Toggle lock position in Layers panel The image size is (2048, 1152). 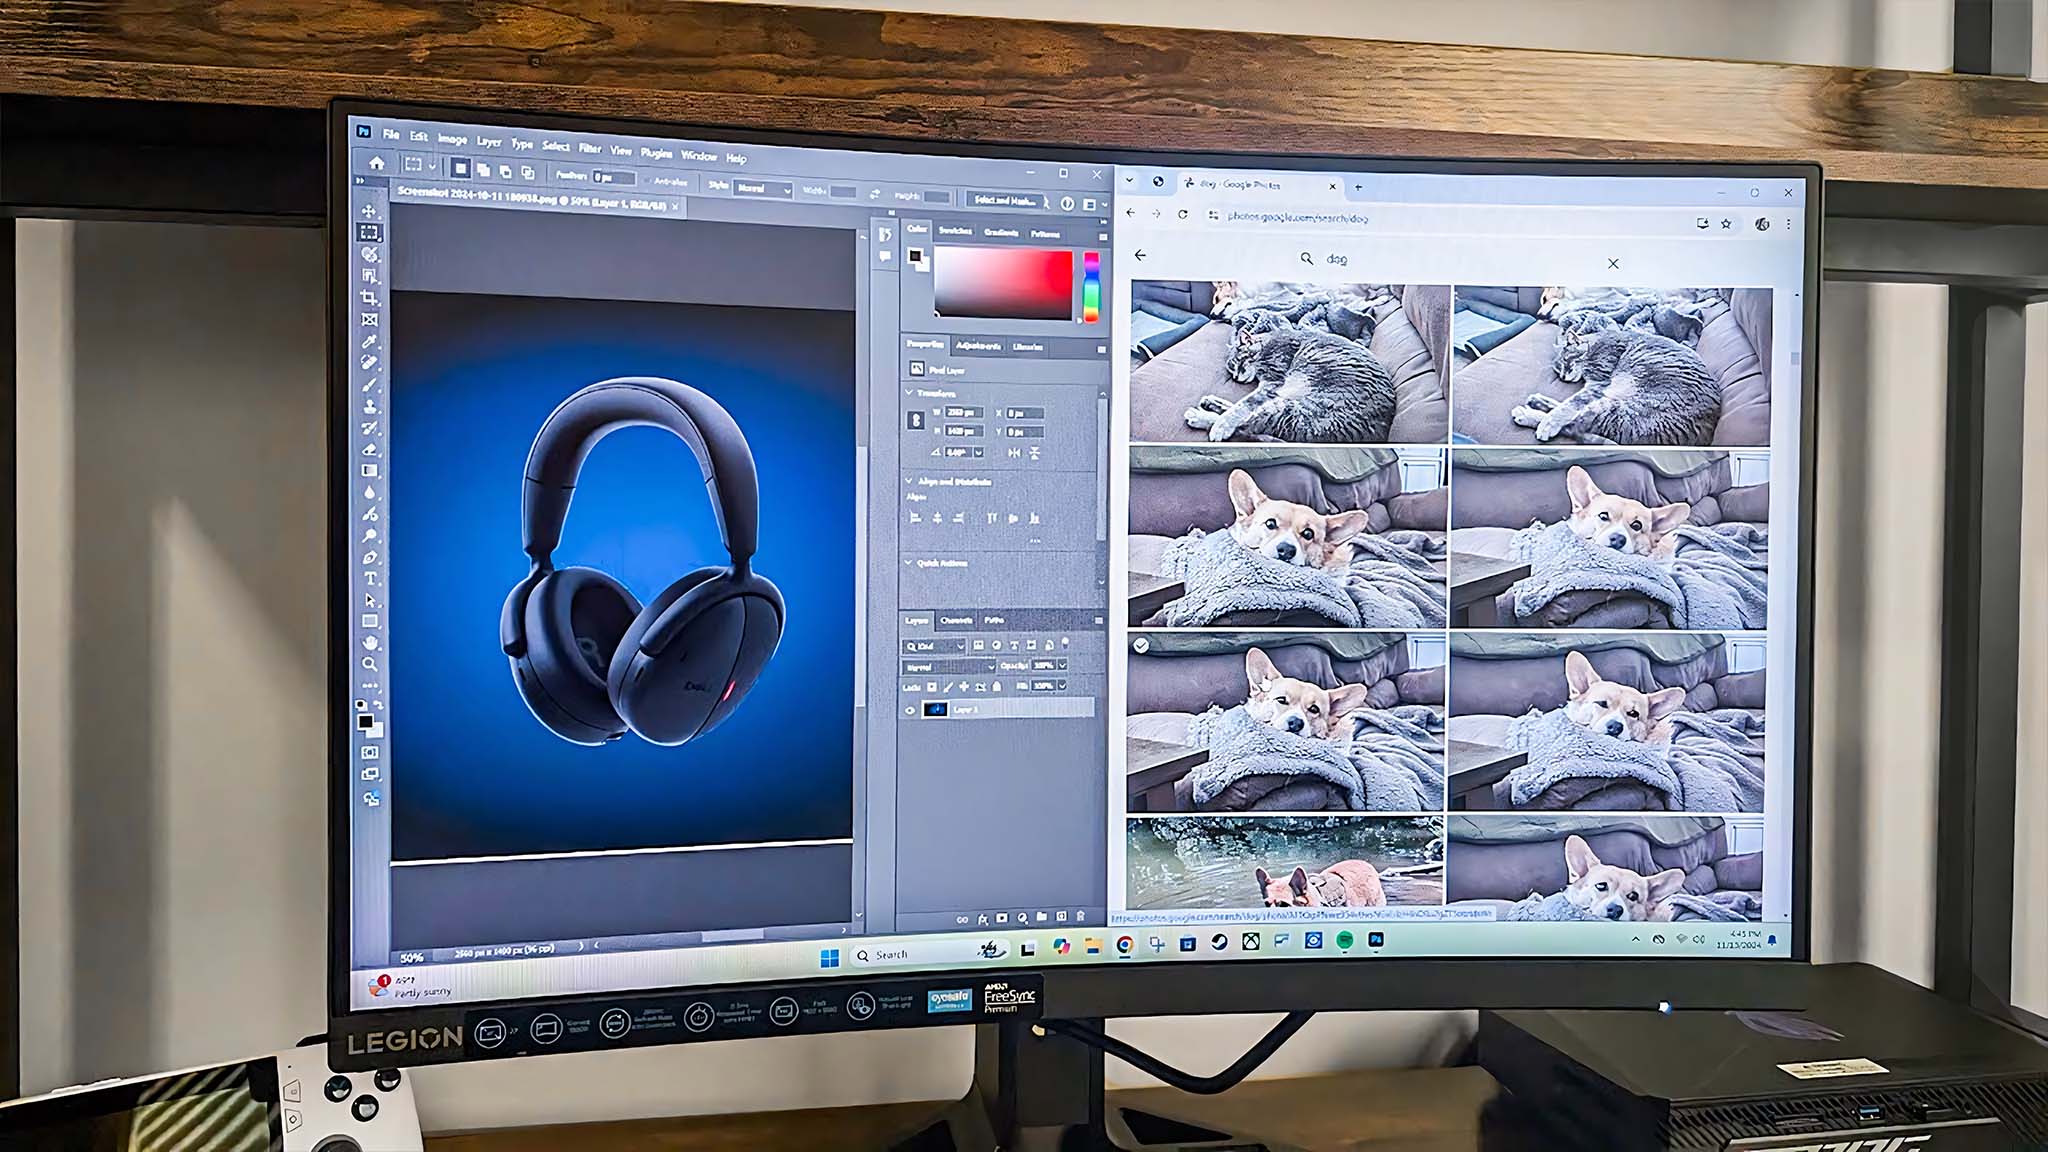click(964, 687)
